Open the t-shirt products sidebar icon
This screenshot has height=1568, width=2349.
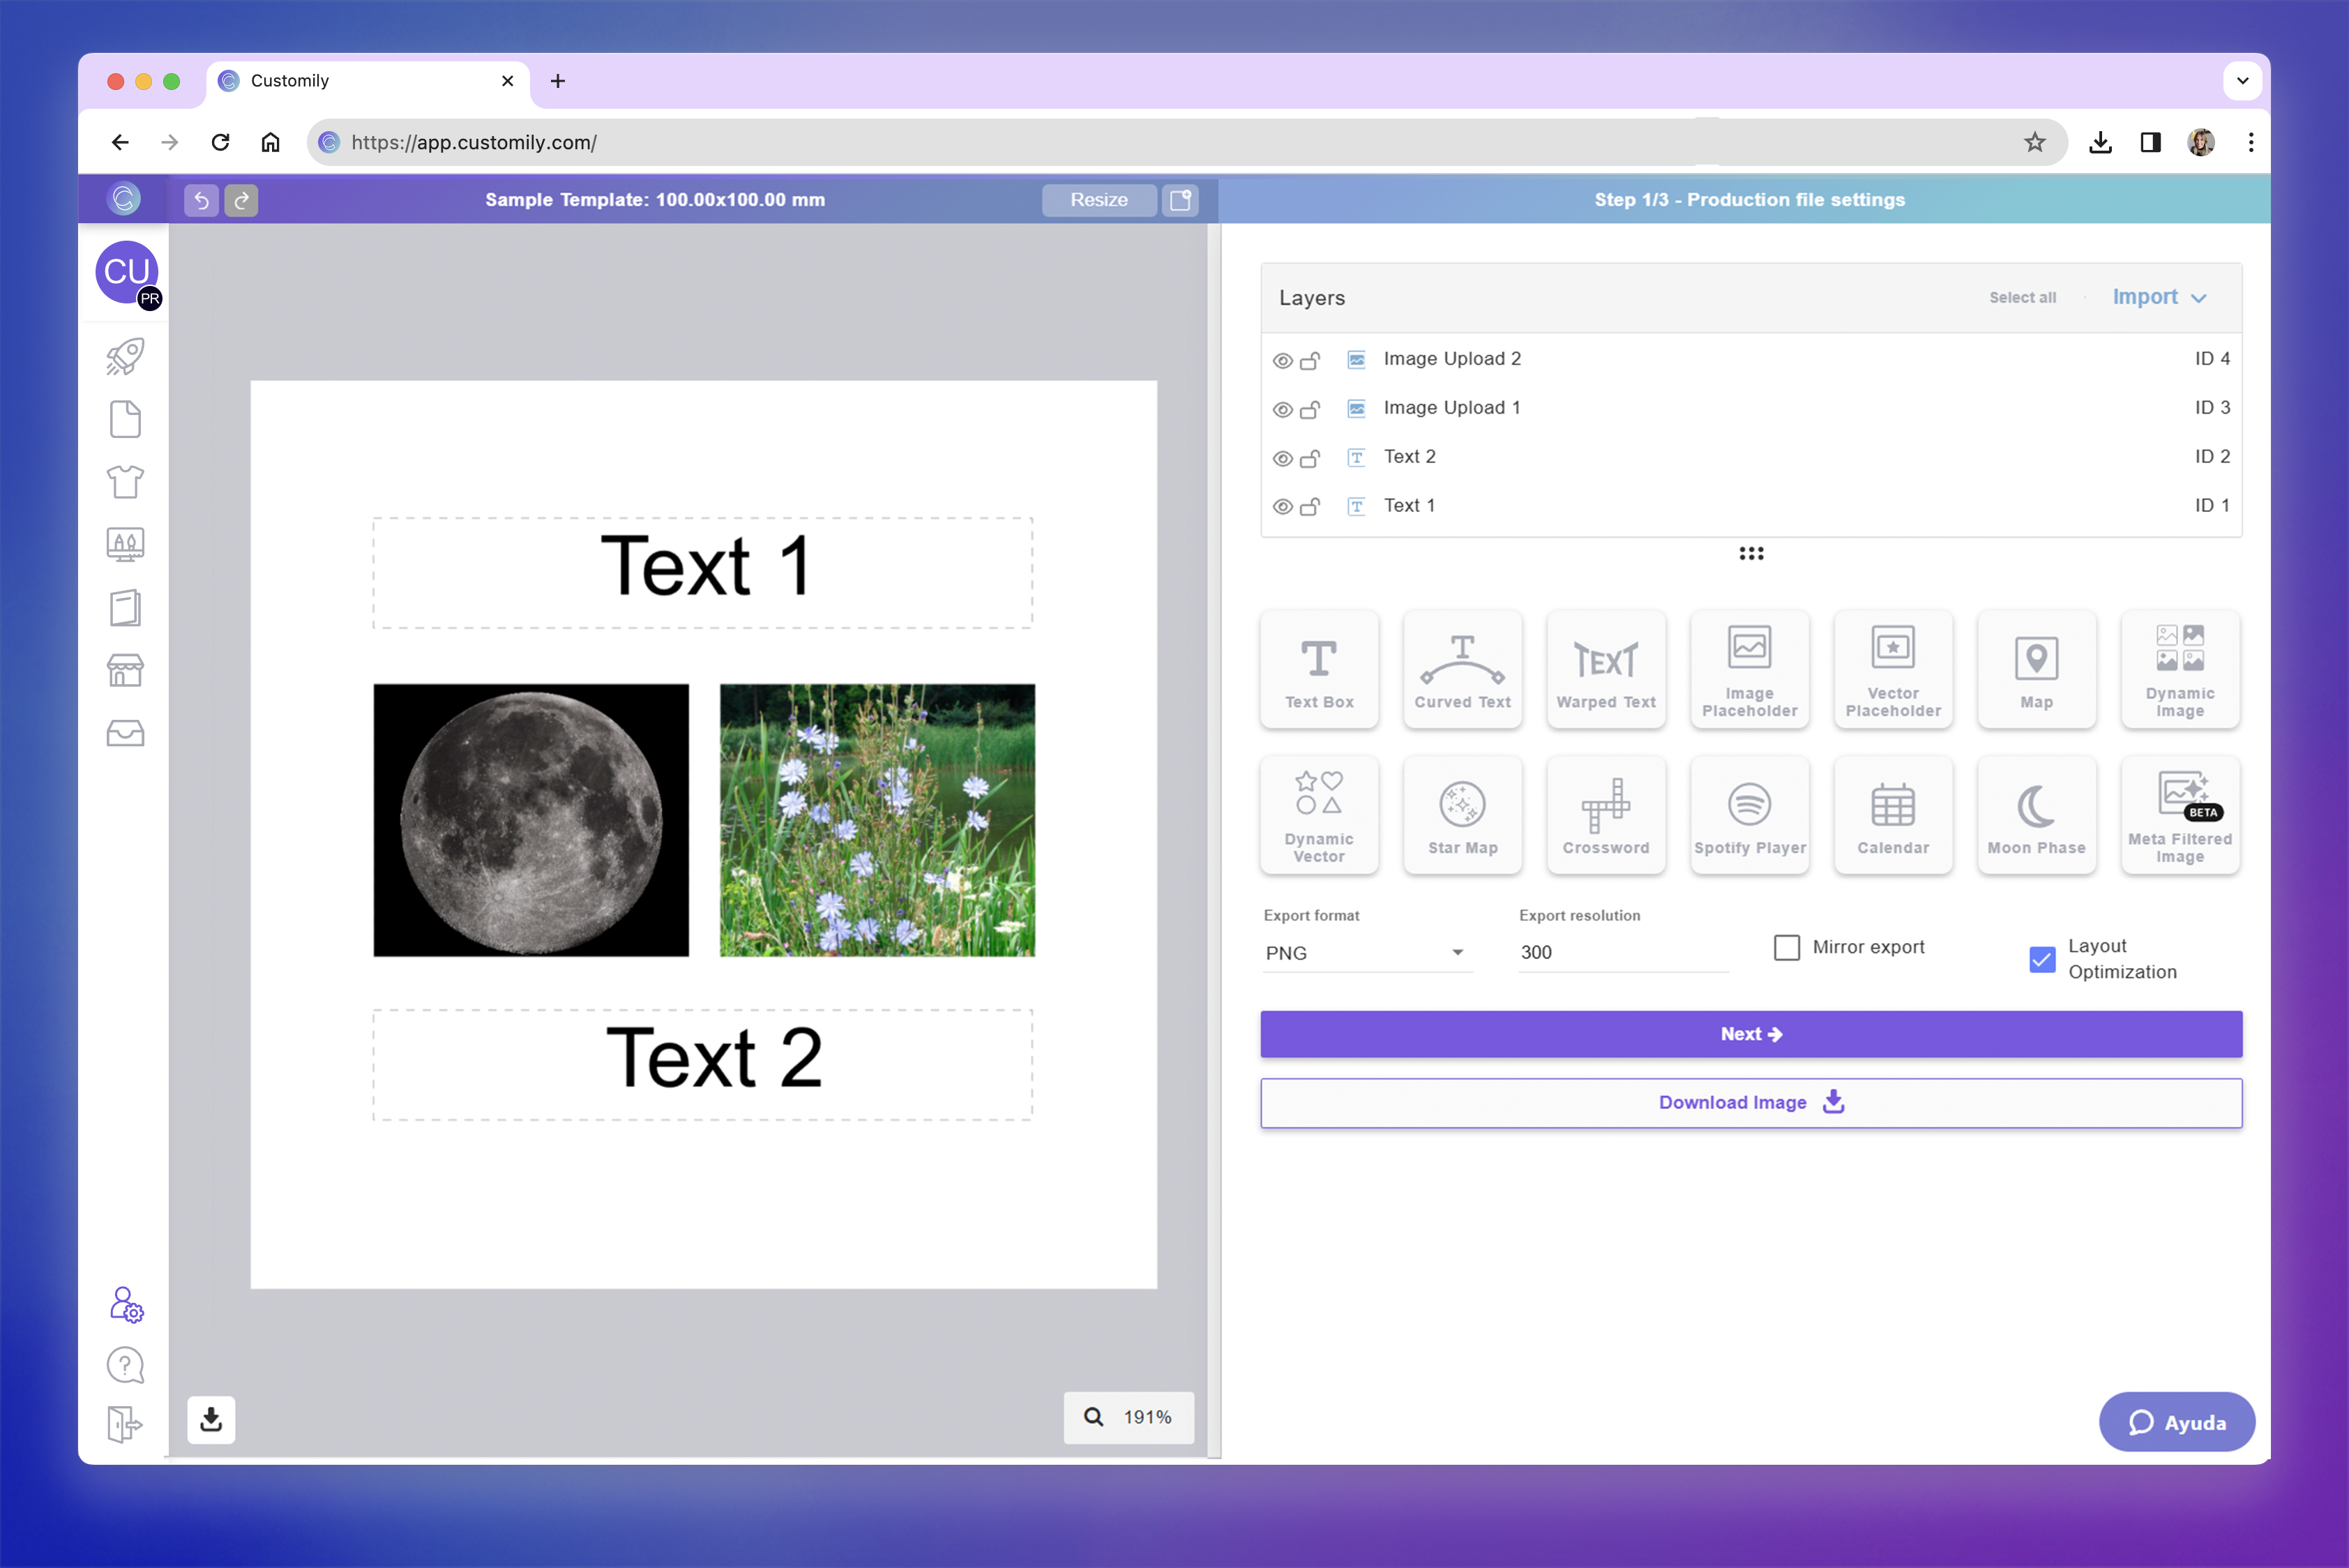pyautogui.click(x=125, y=482)
